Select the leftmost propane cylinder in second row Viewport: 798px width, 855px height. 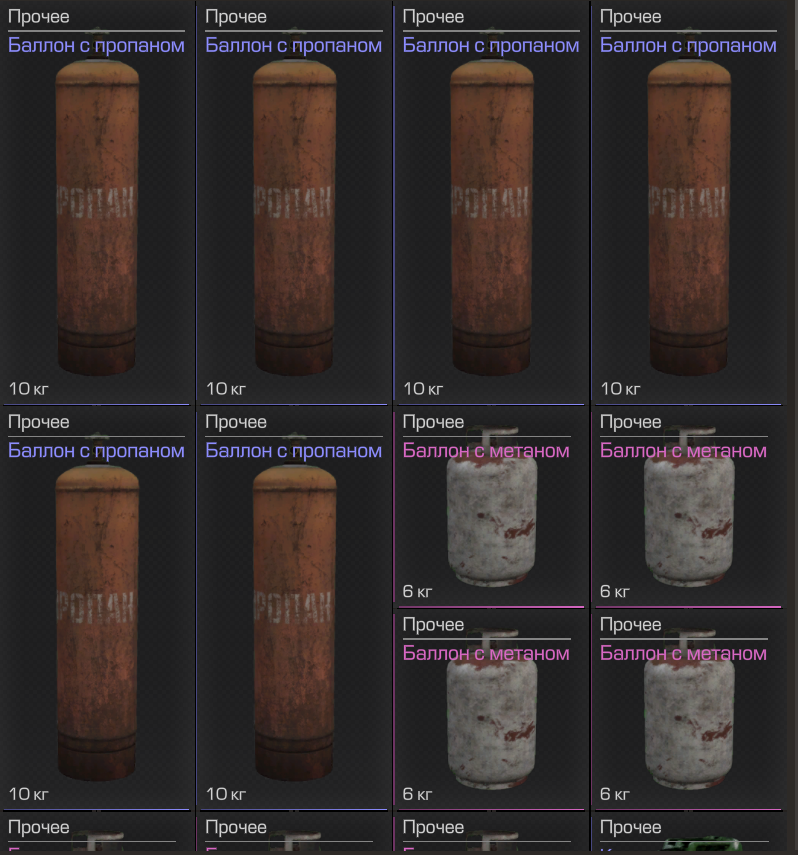[97, 608]
